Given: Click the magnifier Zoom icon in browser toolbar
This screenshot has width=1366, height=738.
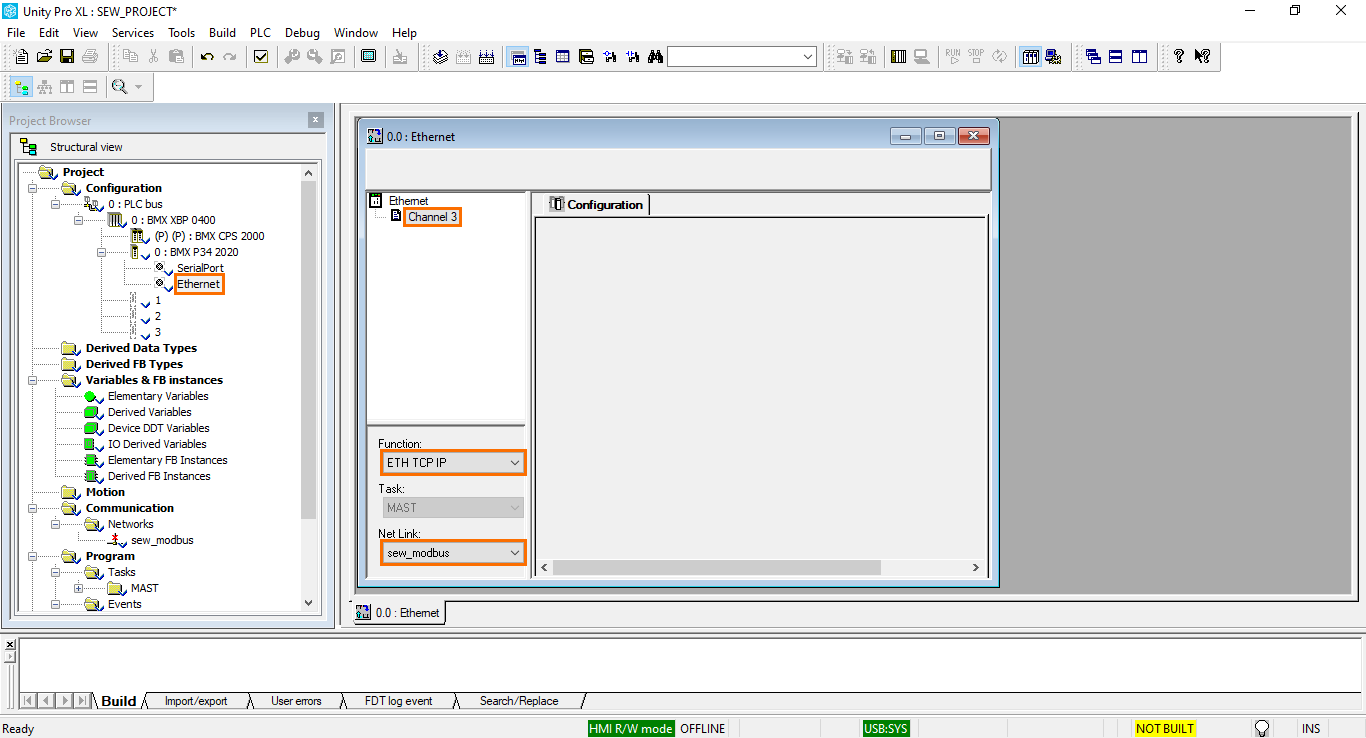Looking at the screenshot, I should [x=120, y=87].
